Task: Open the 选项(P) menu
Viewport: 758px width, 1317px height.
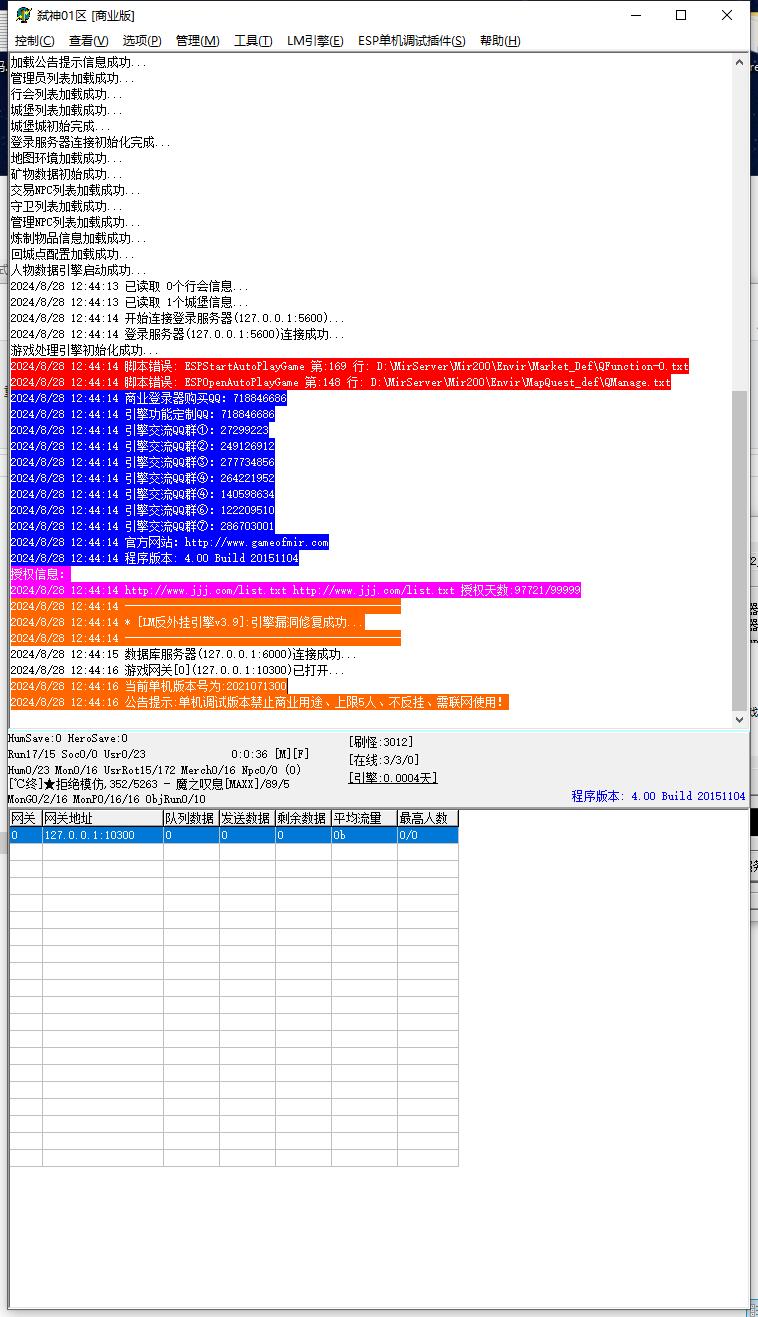Action: (x=141, y=41)
